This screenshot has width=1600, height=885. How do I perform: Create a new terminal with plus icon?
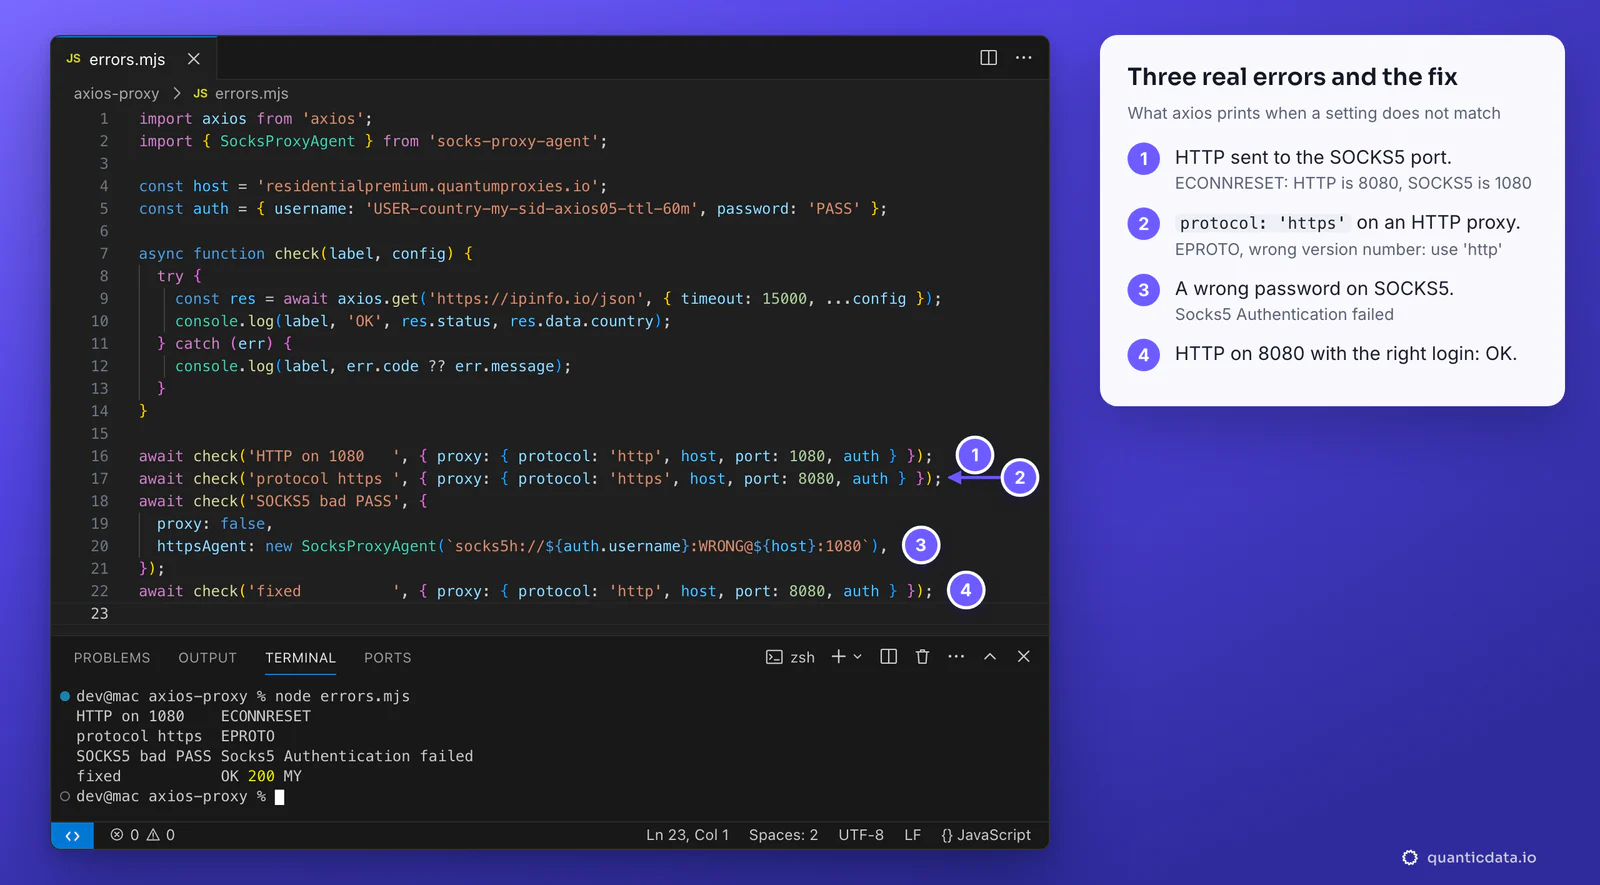click(838, 657)
